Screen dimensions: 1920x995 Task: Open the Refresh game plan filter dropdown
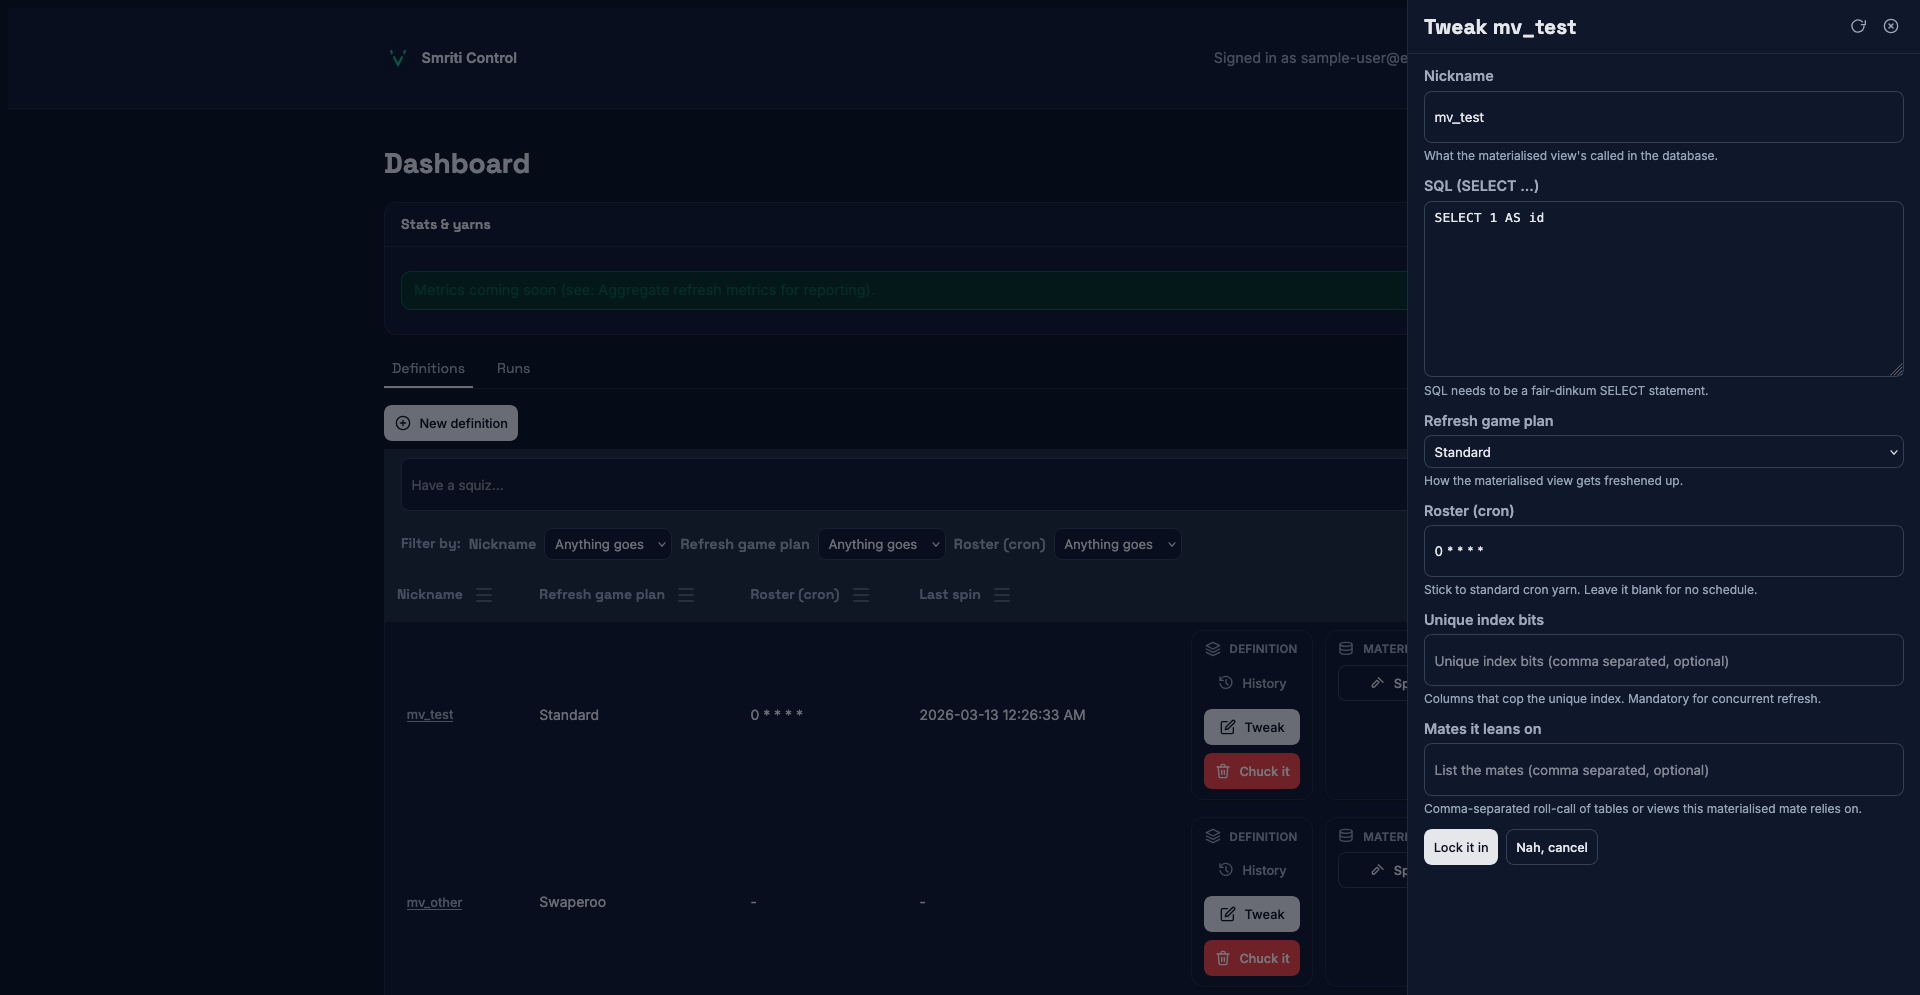(881, 544)
